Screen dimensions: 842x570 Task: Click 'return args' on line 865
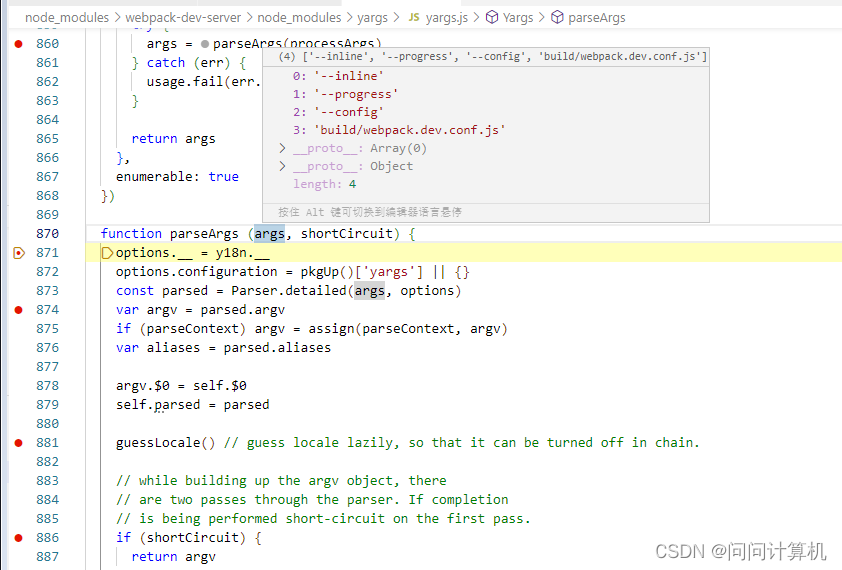173,139
